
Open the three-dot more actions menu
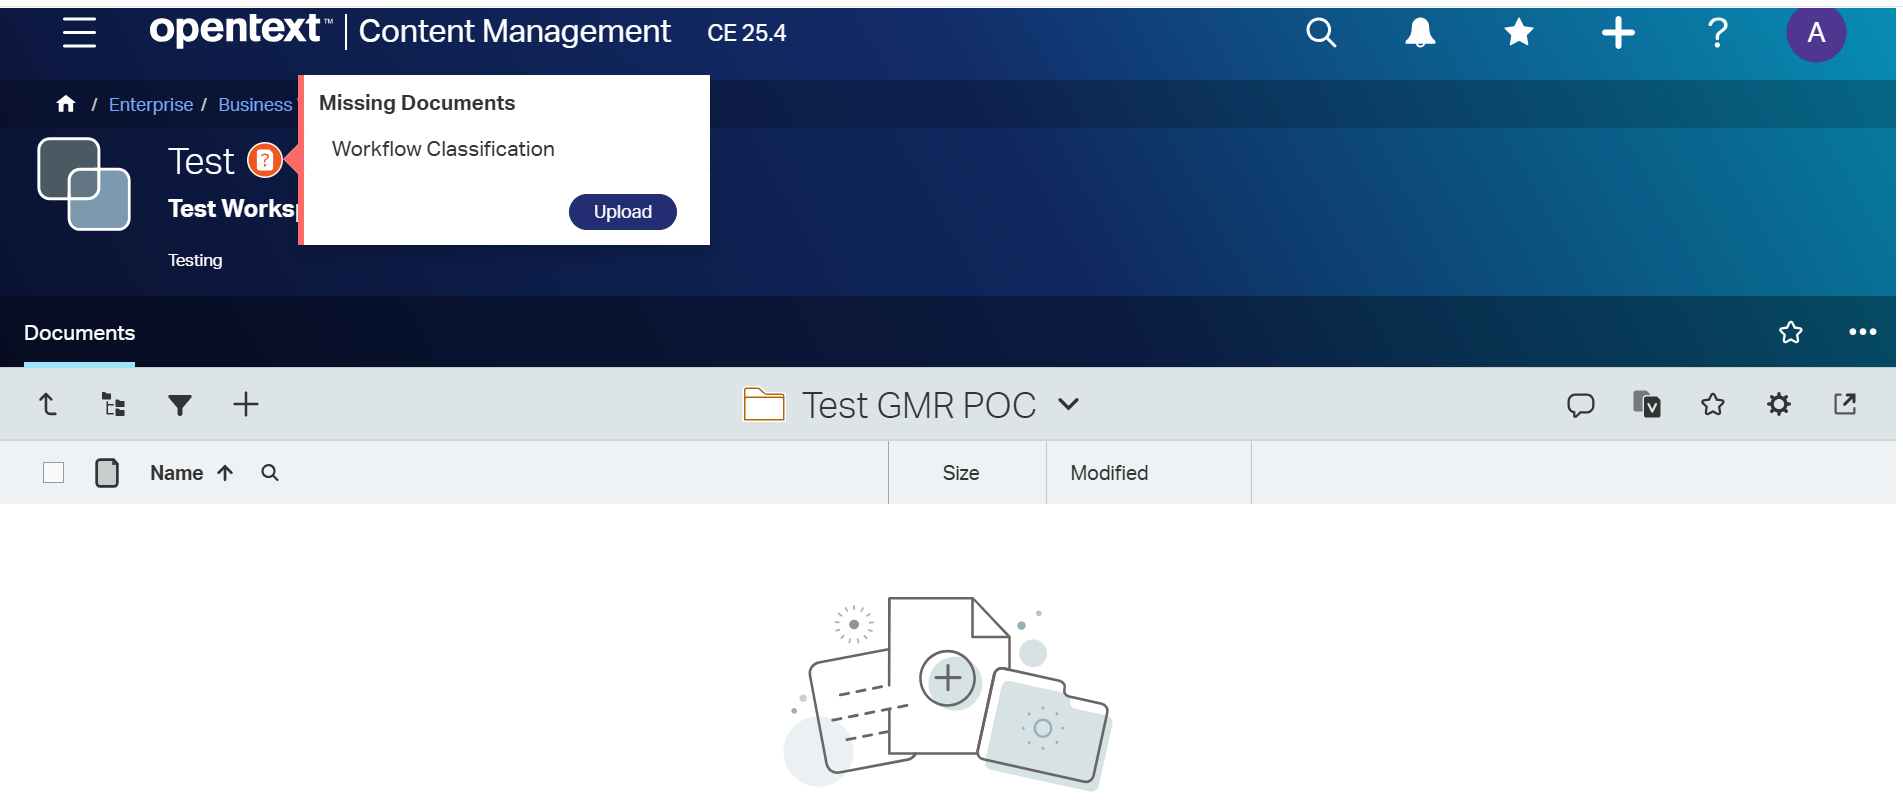coord(1863,332)
